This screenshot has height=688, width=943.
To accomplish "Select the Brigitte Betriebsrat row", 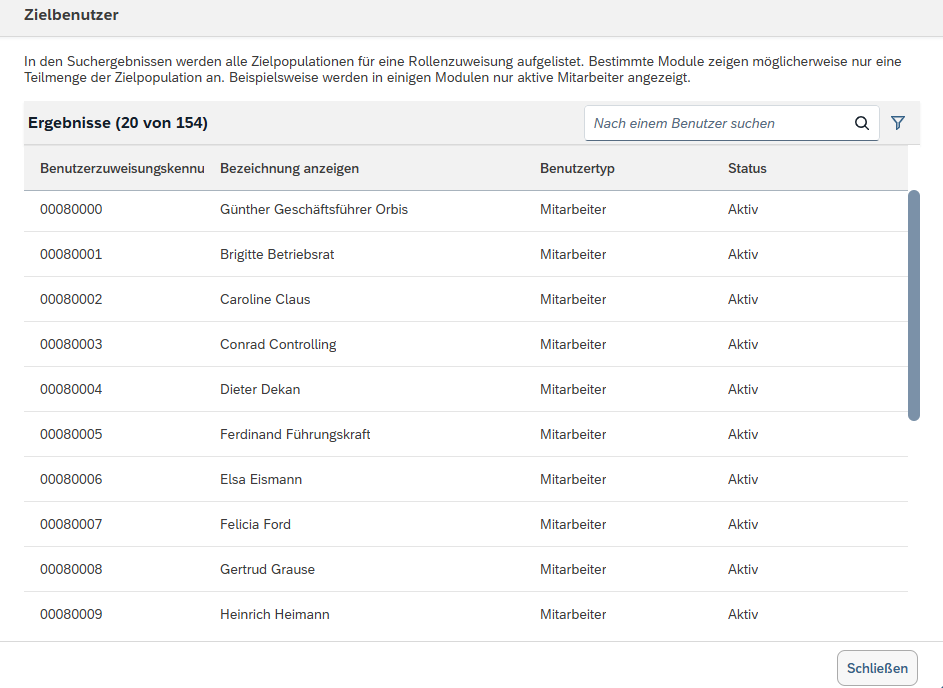I will point(277,254).
